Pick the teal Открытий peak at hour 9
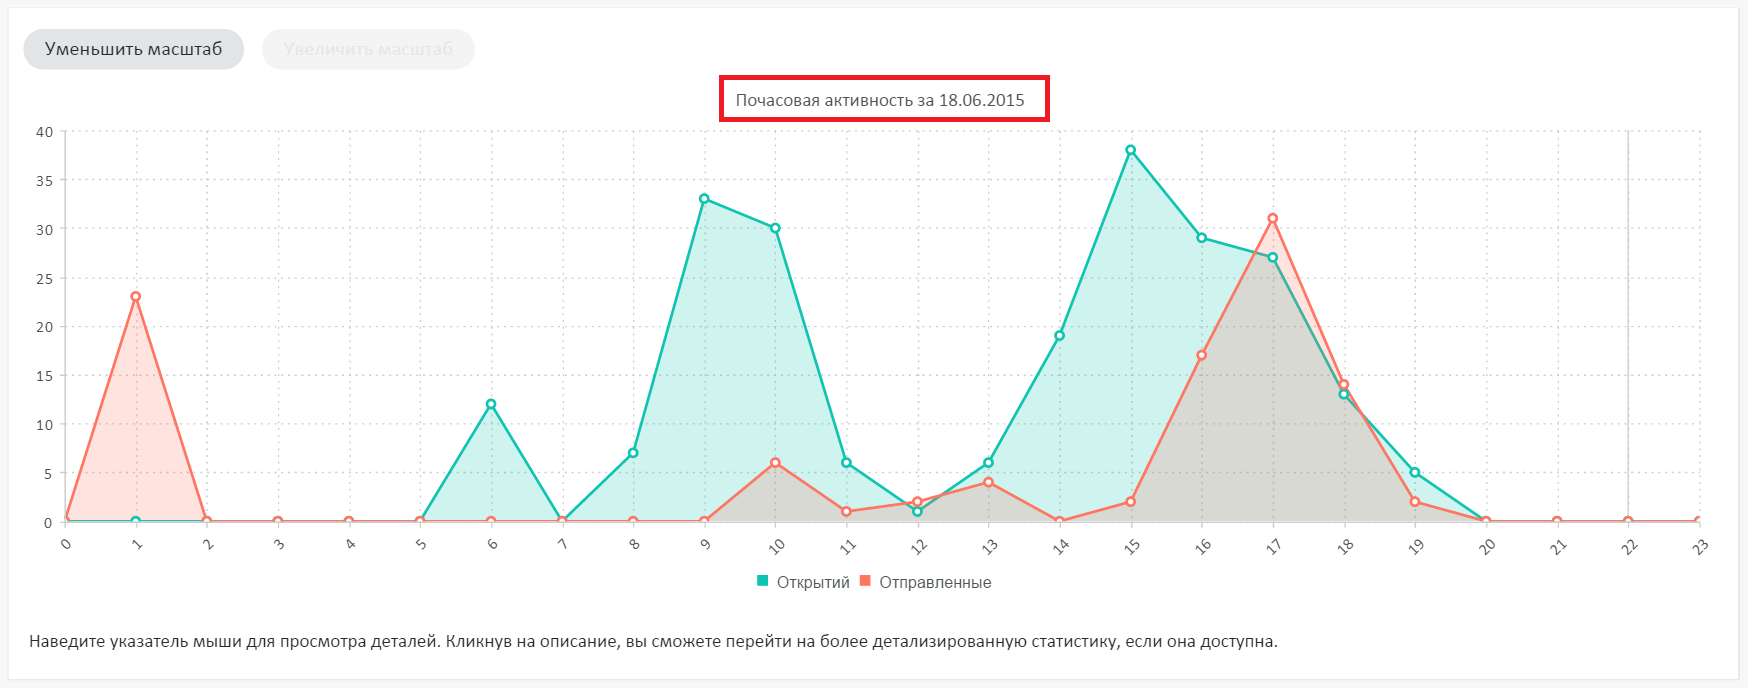1748x688 pixels. pos(704,199)
